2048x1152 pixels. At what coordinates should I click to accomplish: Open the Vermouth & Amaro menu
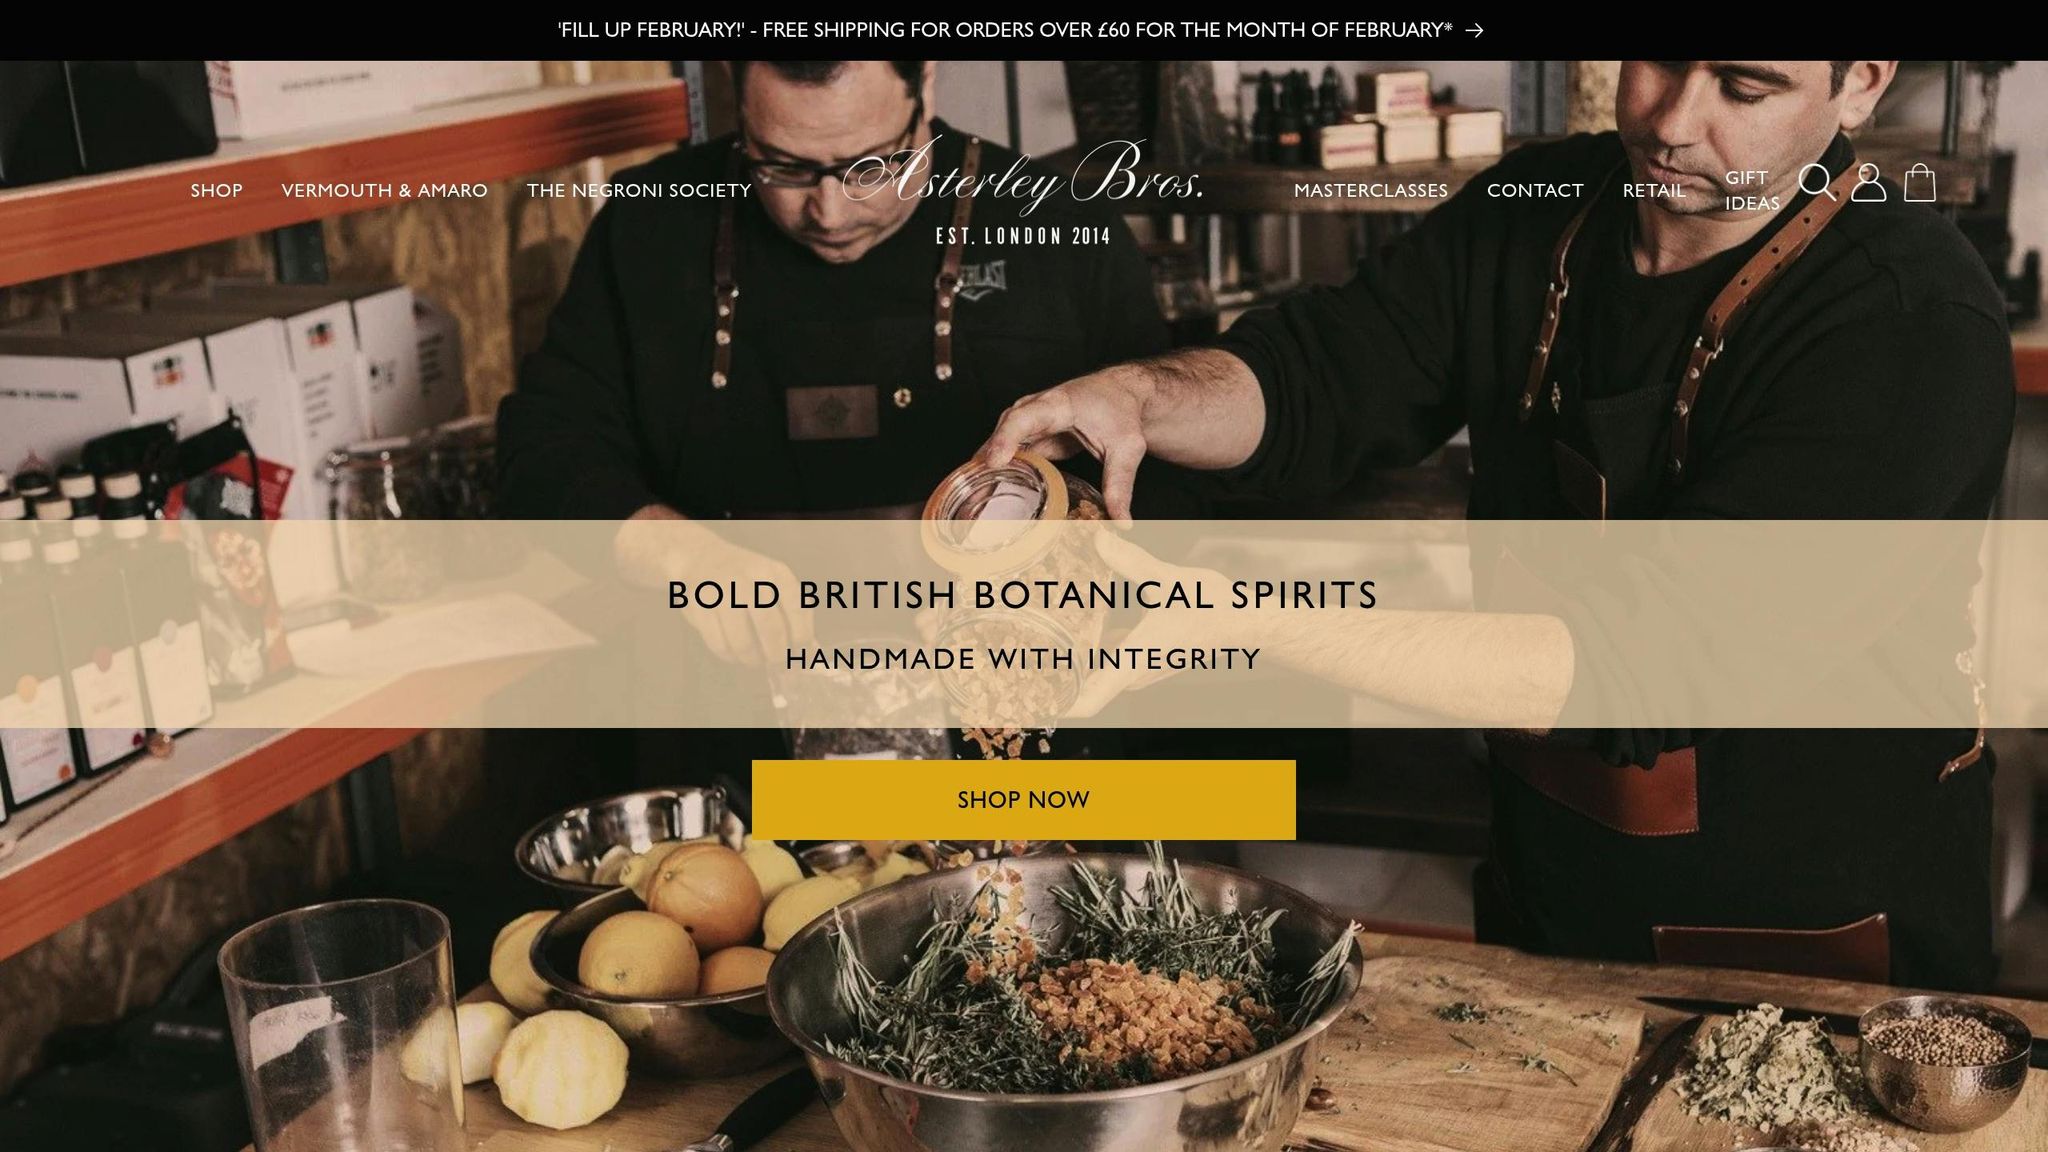tap(385, 190)
